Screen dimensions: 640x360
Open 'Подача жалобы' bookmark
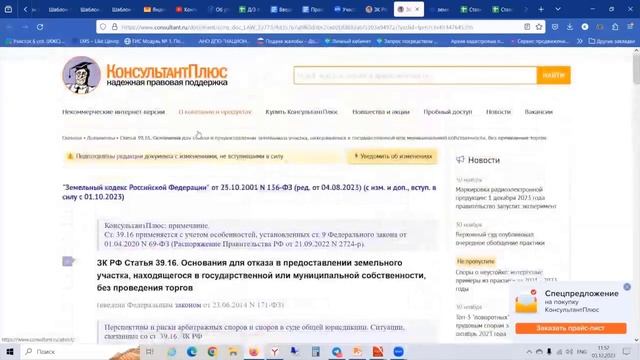[x=287, y=41]
